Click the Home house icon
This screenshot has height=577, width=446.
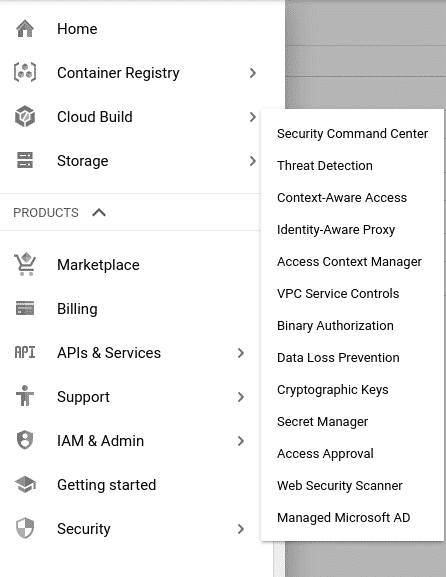[x=25, y=29]
